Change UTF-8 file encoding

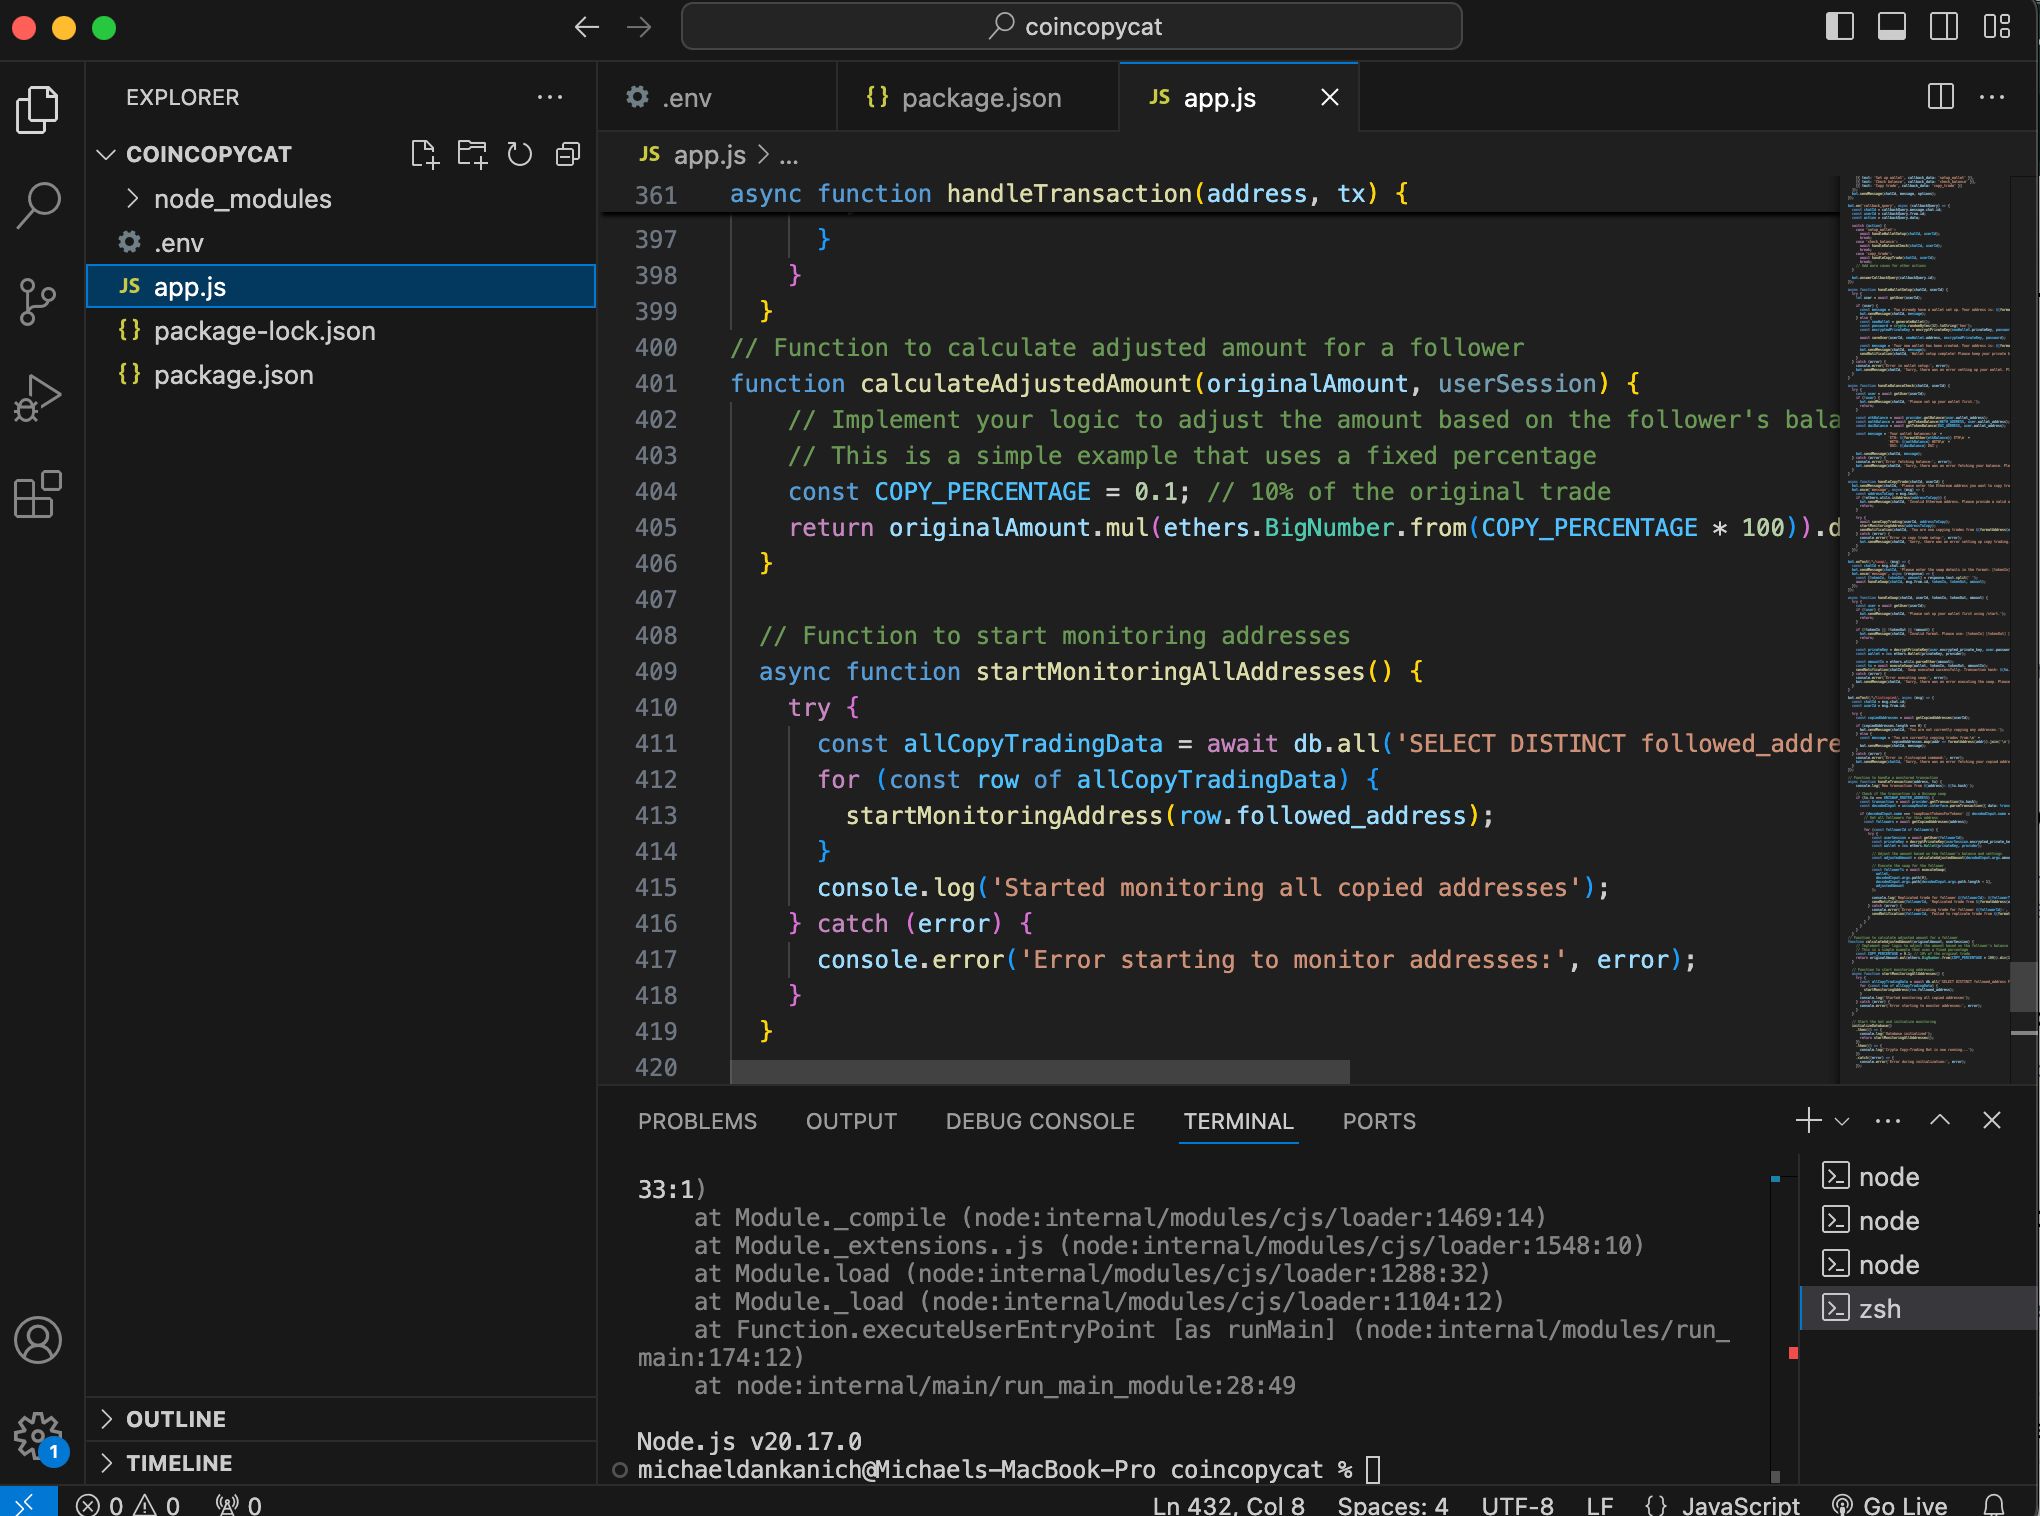click(1517, 1504)
